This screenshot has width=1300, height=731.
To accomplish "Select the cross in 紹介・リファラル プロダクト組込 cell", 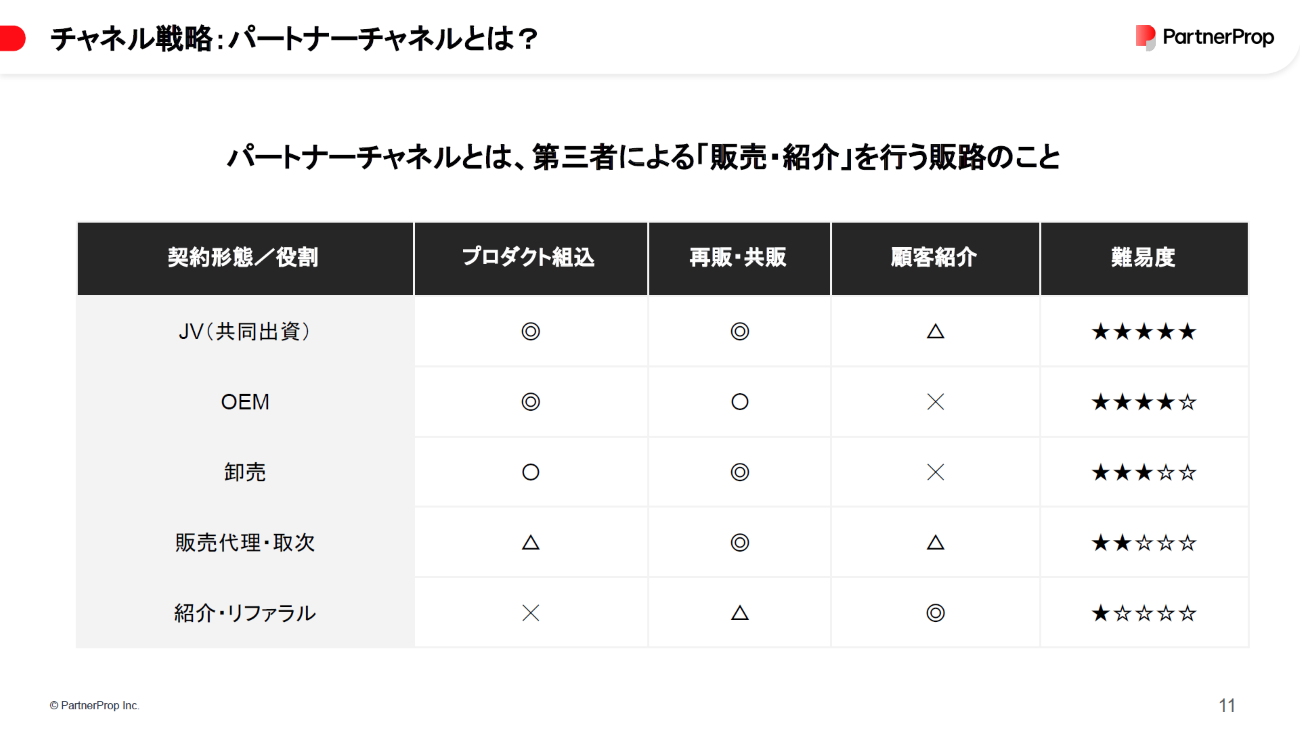I will (x=531, y=613).
